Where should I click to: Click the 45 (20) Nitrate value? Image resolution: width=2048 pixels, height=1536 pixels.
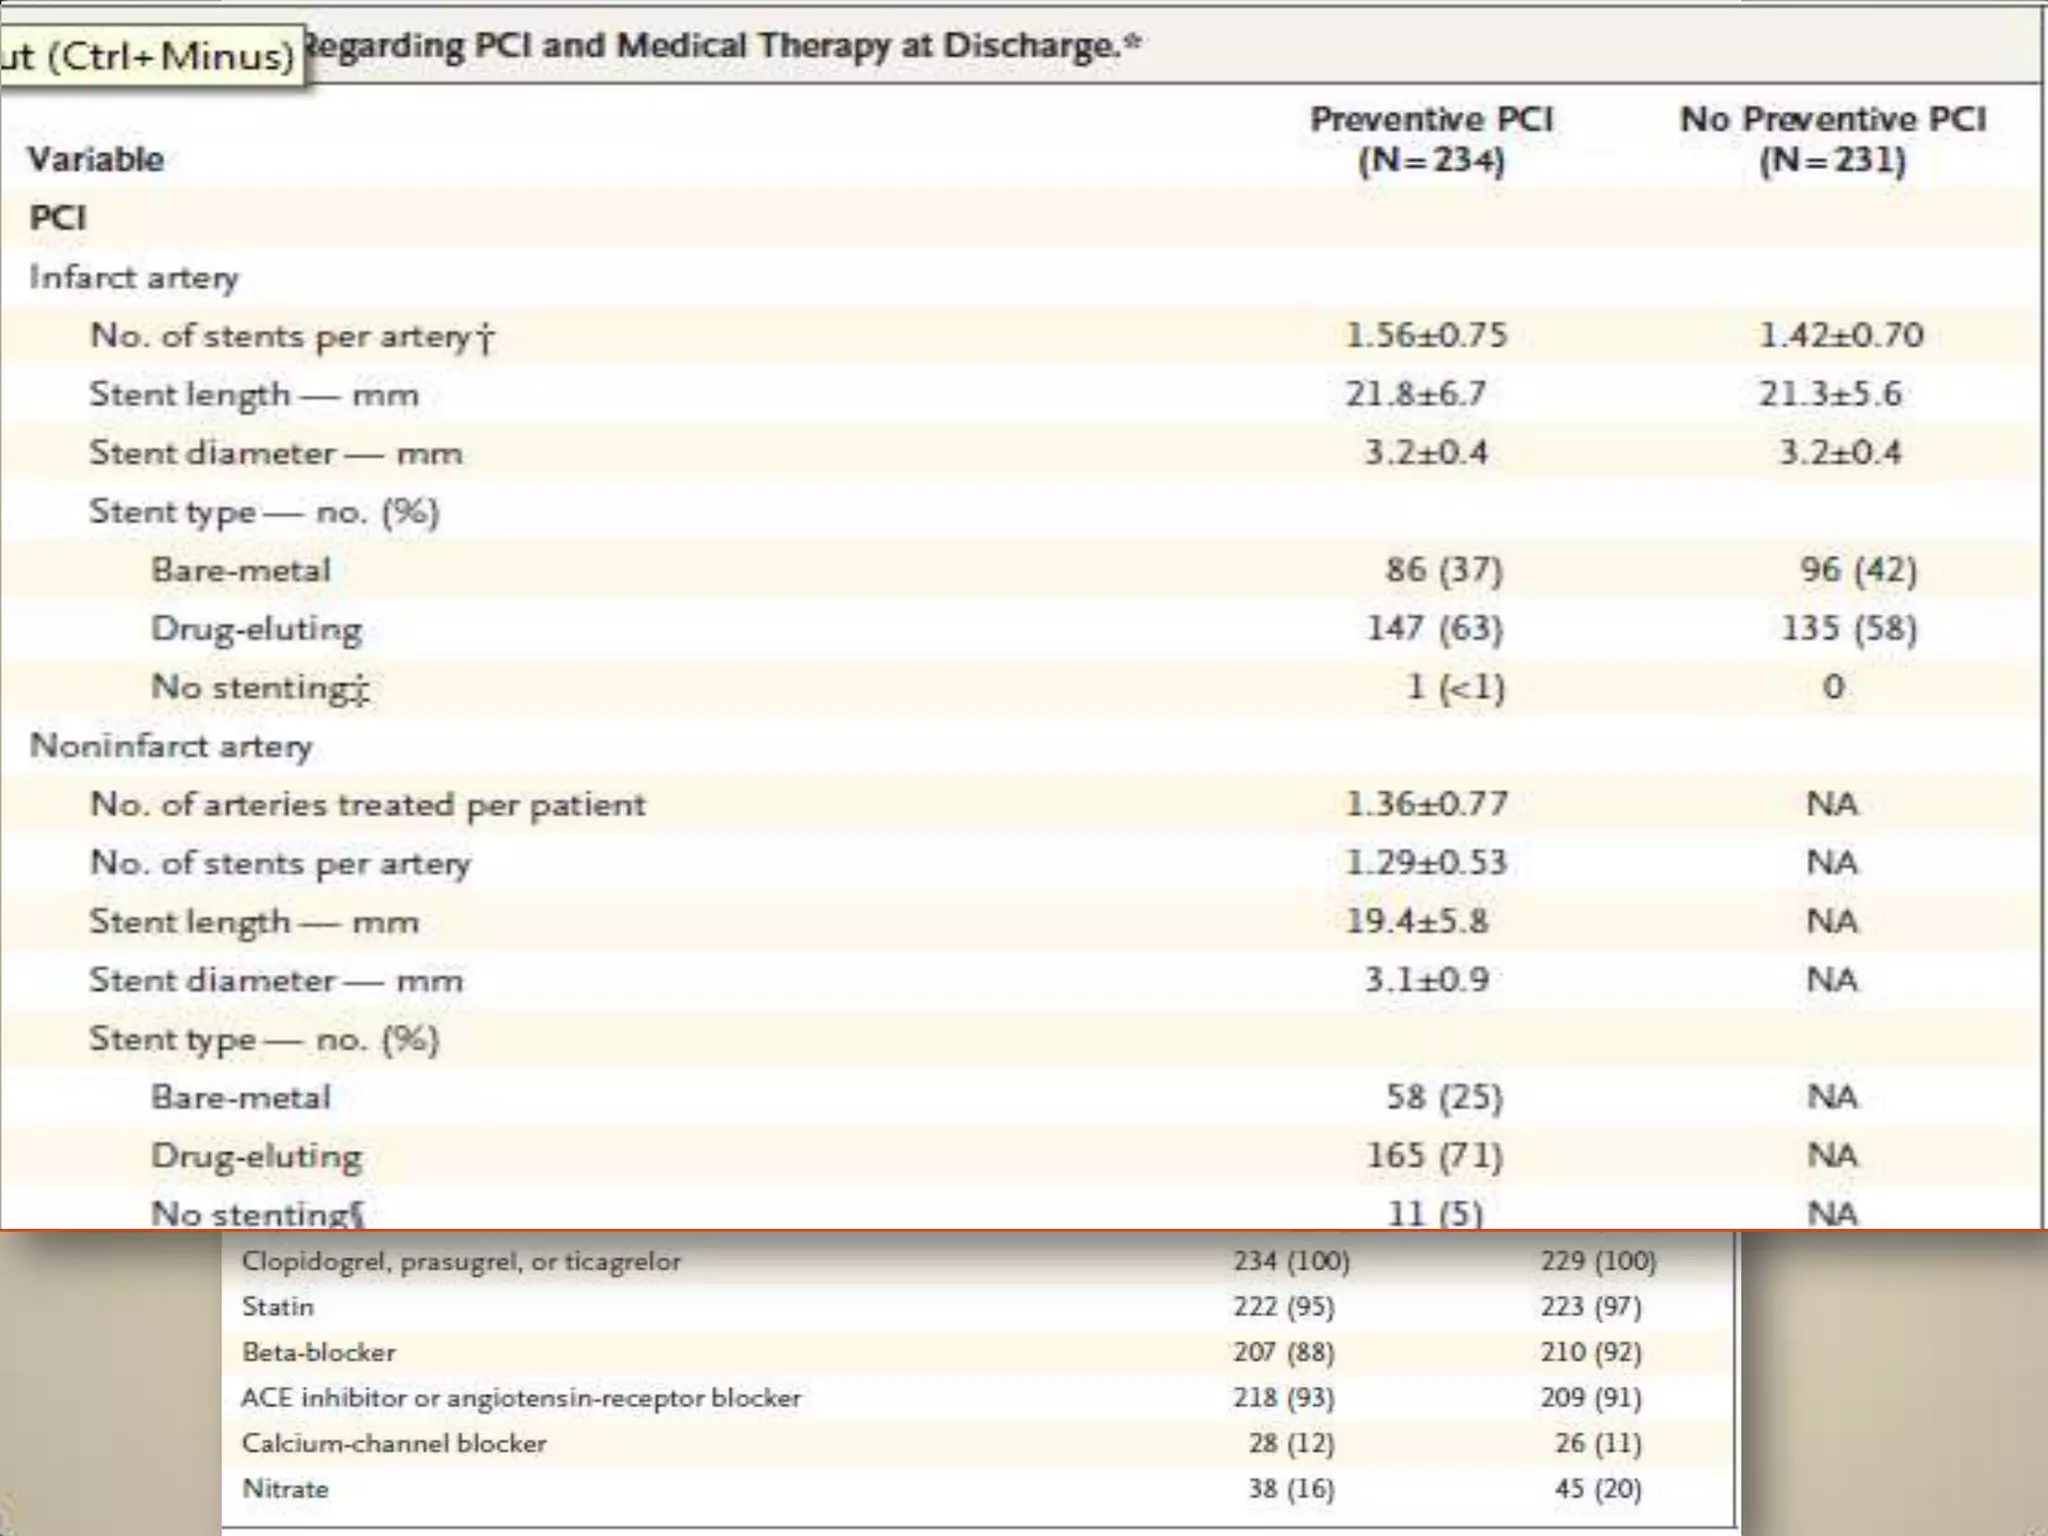tap(1597, 1489)
